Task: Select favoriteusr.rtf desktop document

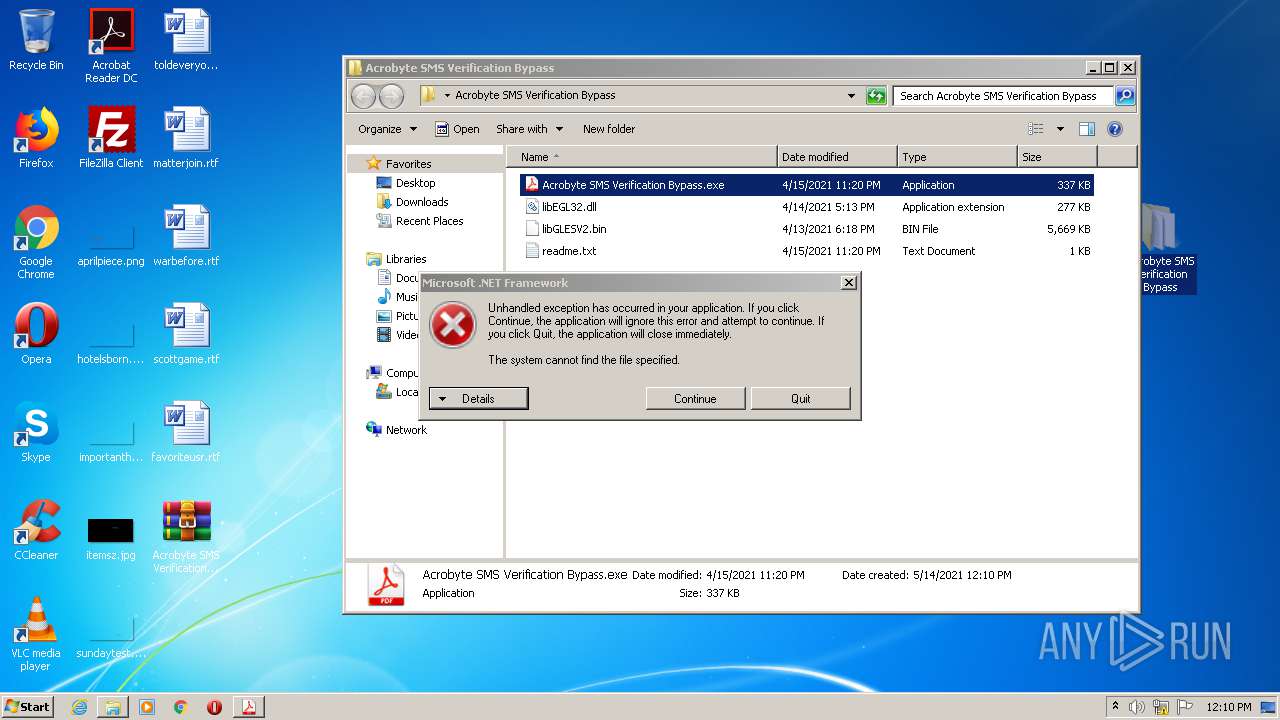Action: [186, 432]
